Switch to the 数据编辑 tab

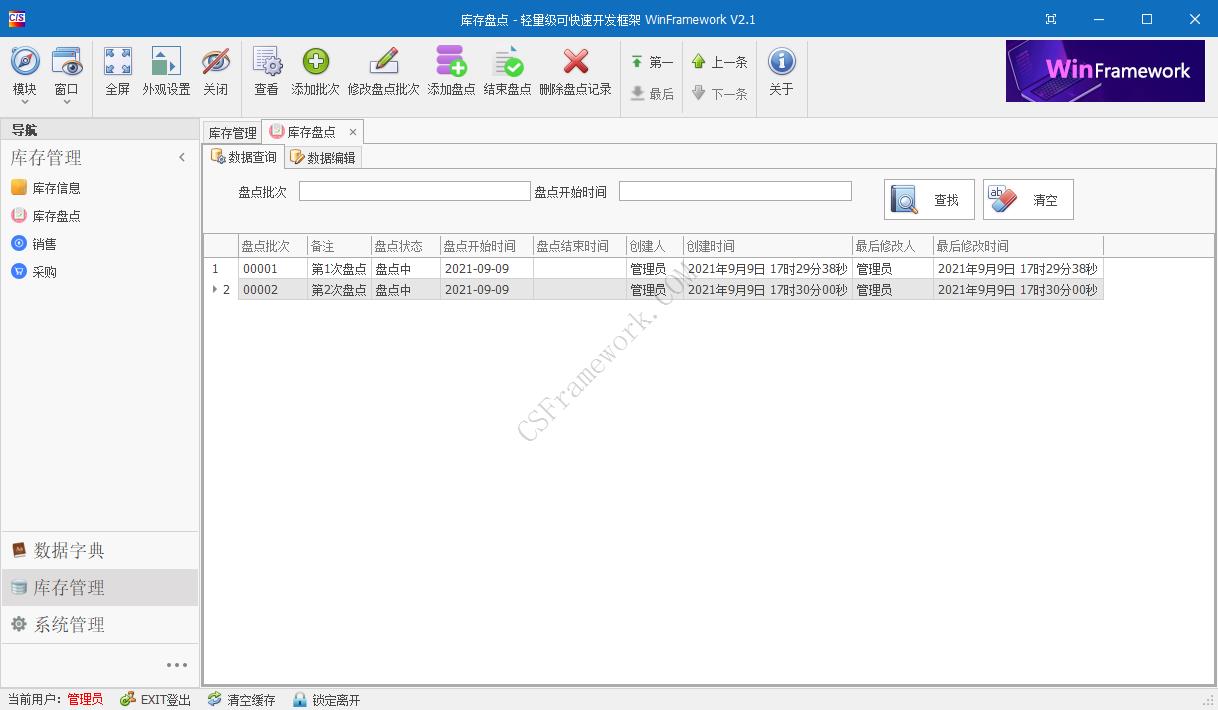click(322, 156)
